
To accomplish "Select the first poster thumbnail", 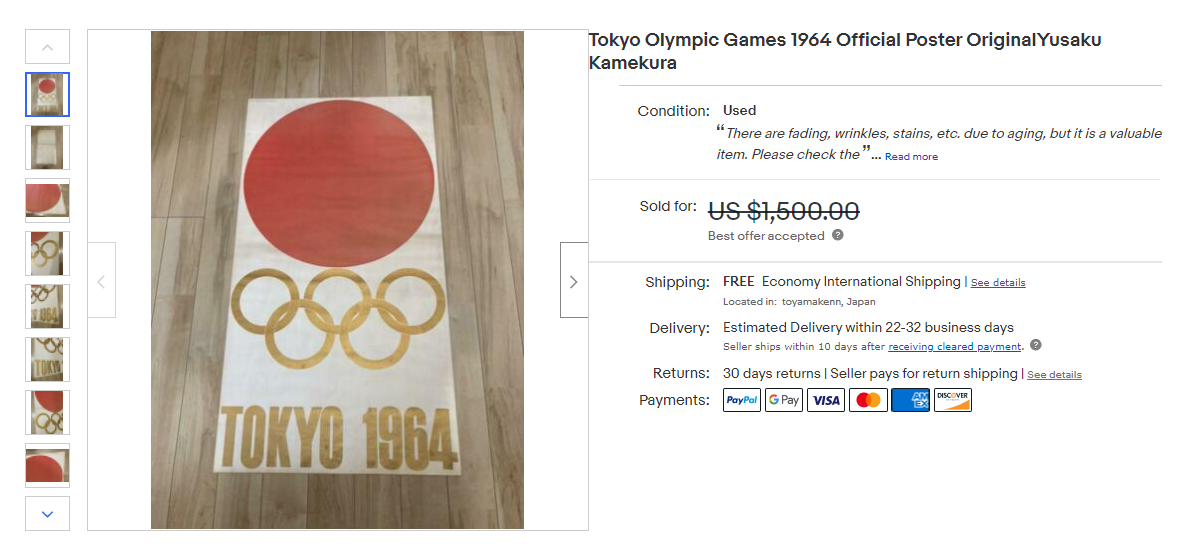I will click(x=47, y=95).
